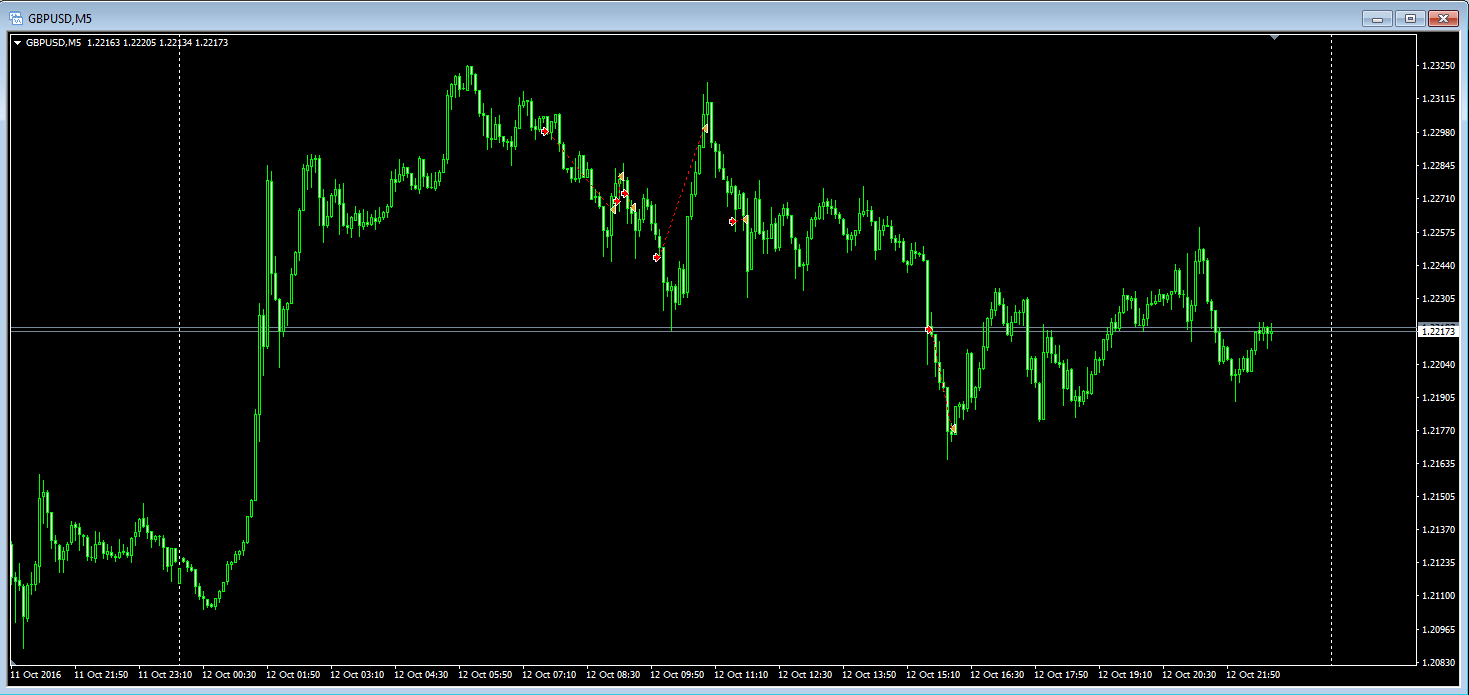Click time axis label 12 Oct 20:30
Image resolution: width=1469 pixels, height=695 pixels.
[x=1189, y=675]
